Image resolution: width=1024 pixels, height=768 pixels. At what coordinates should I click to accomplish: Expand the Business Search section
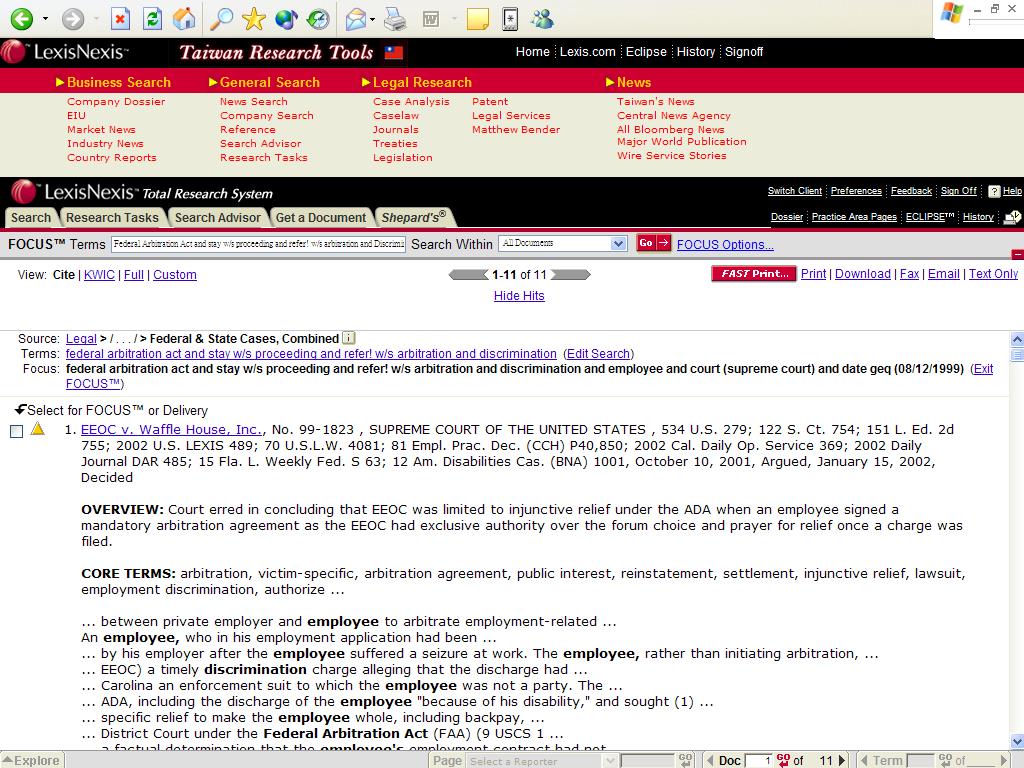(x=113, y=82)
